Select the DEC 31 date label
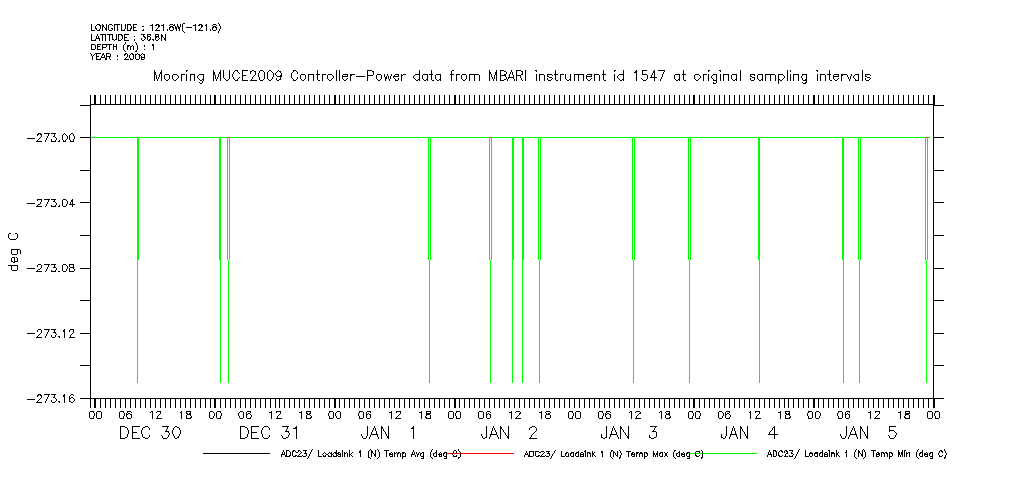Screen dimensions: 1009x504 tap(270, 433)
